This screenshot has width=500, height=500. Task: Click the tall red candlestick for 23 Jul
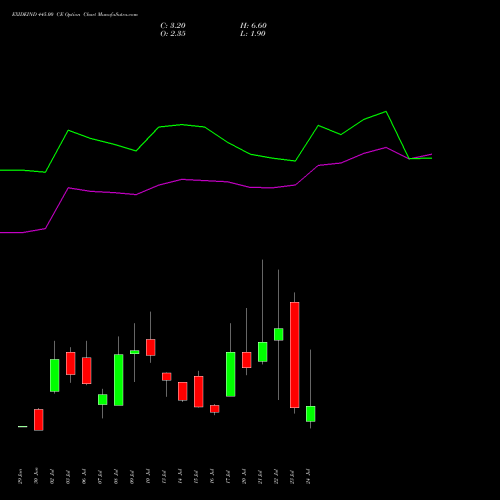pyautogui.click(x=295, y=355)
